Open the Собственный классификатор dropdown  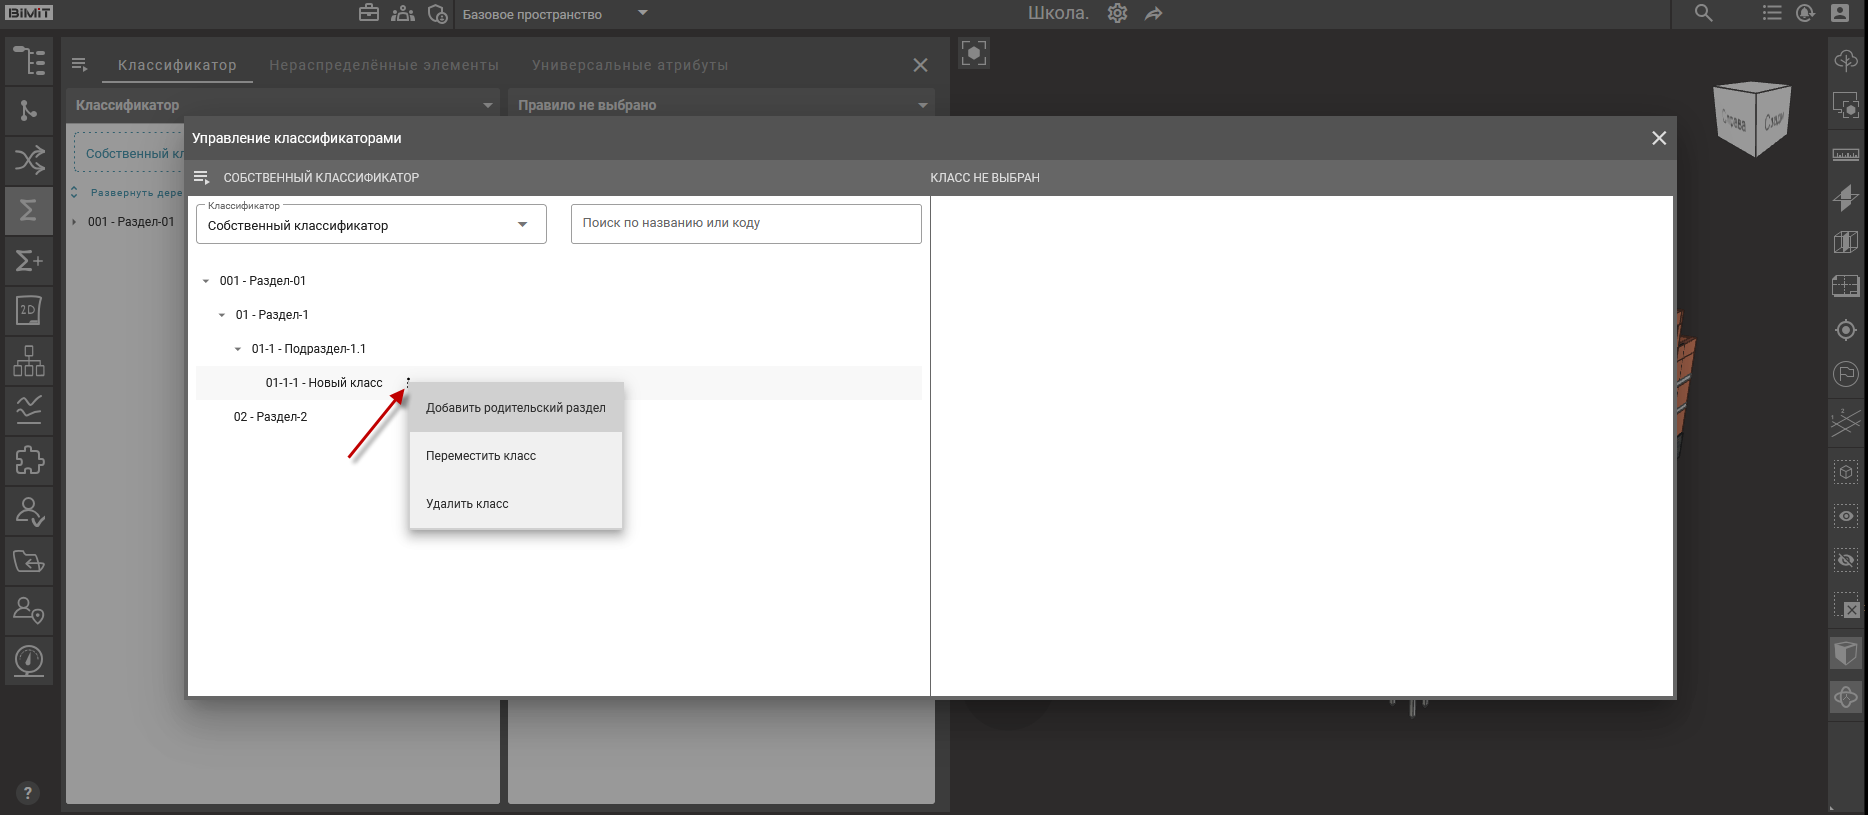[370, 225]
